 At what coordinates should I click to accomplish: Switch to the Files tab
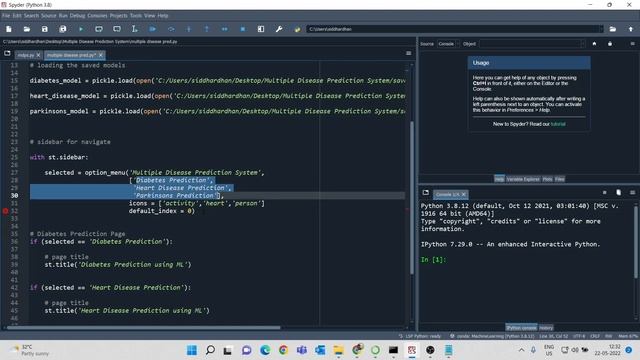click(560, 179)
